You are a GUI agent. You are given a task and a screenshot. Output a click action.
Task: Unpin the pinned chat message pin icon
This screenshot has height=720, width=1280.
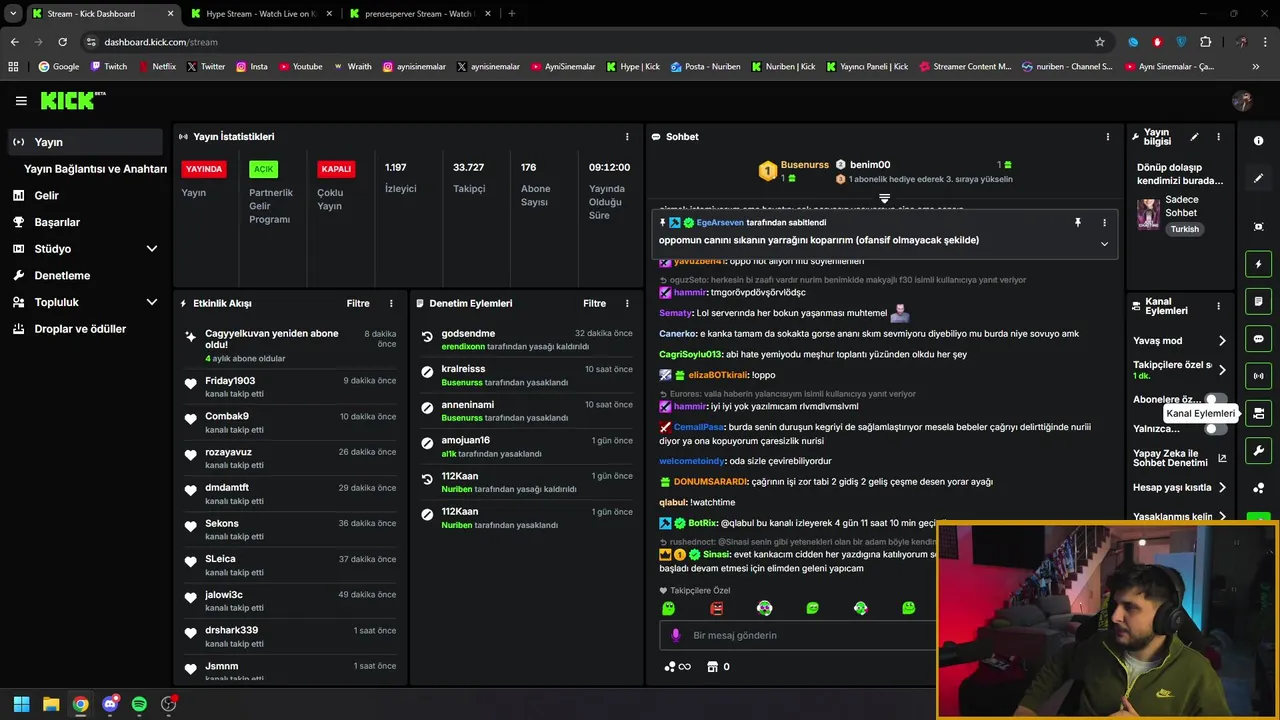(x=1078, y=223)
